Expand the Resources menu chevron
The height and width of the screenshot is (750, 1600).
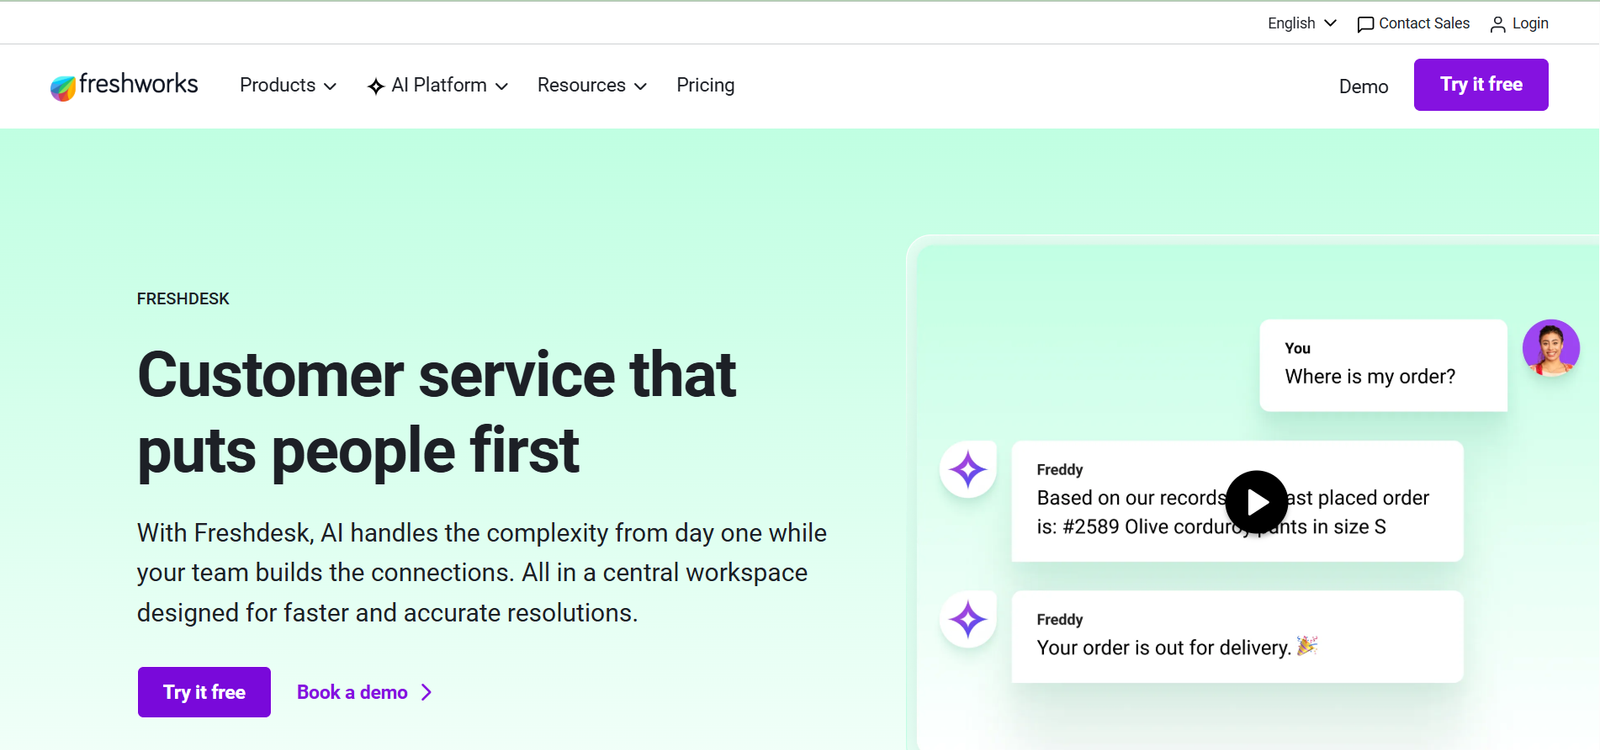(640, 87)
